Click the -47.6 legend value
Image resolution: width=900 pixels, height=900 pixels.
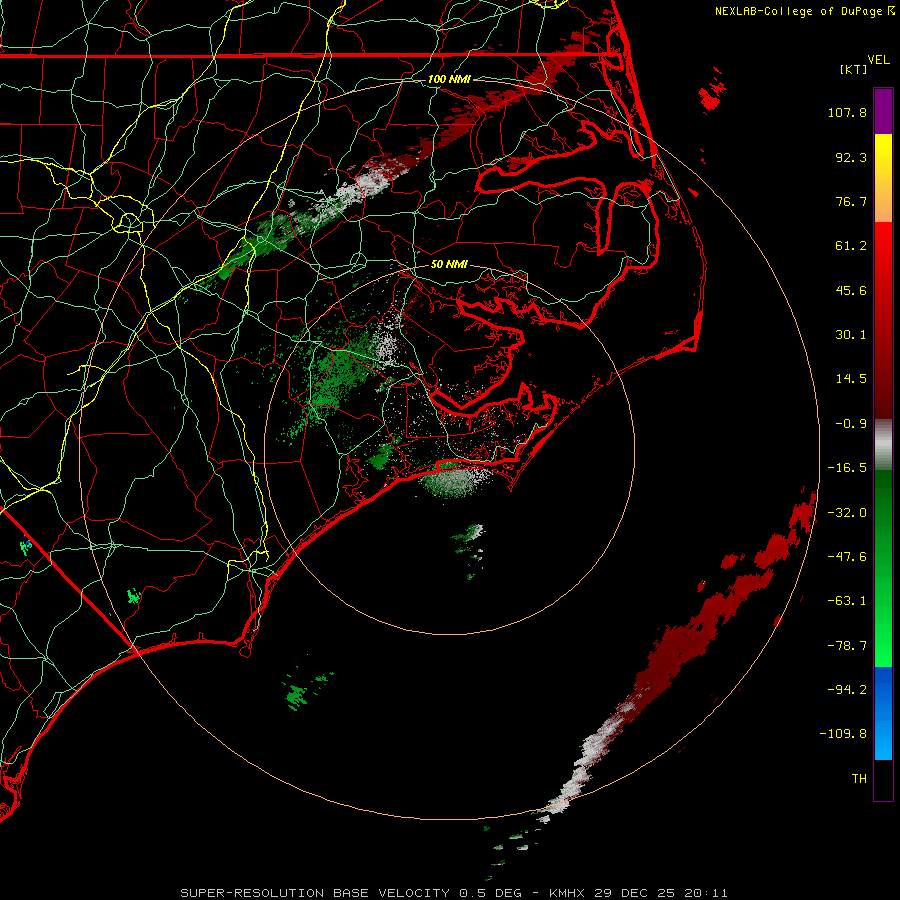click(x=847, y=557)
